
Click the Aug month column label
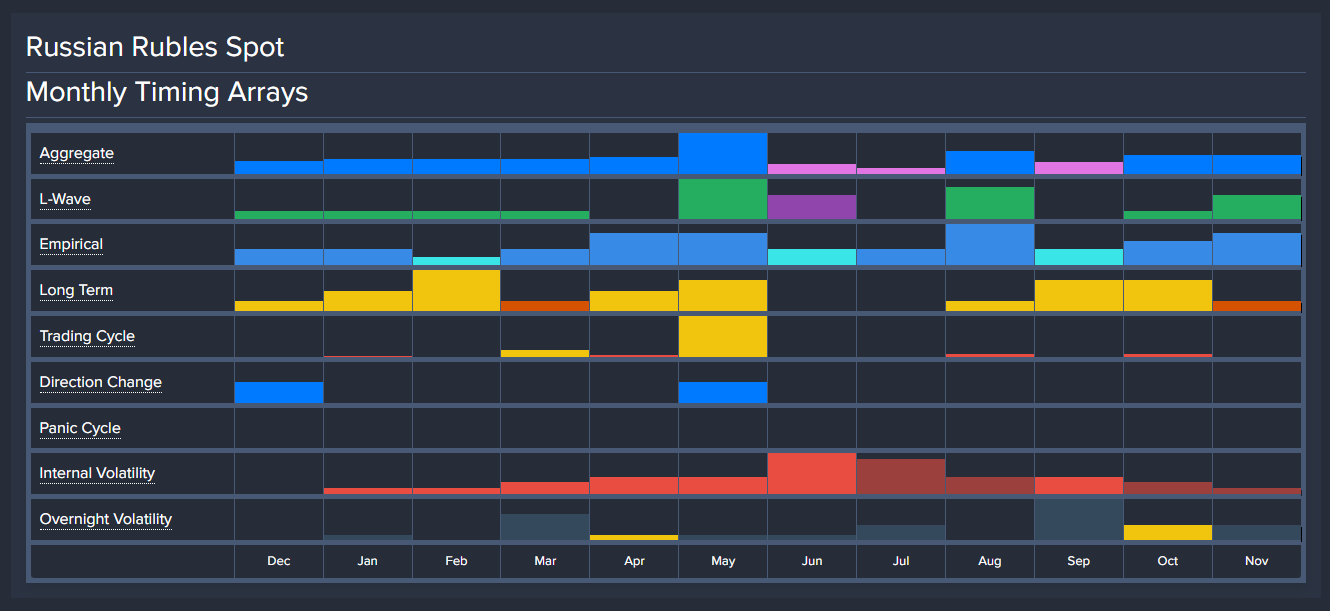989,561
